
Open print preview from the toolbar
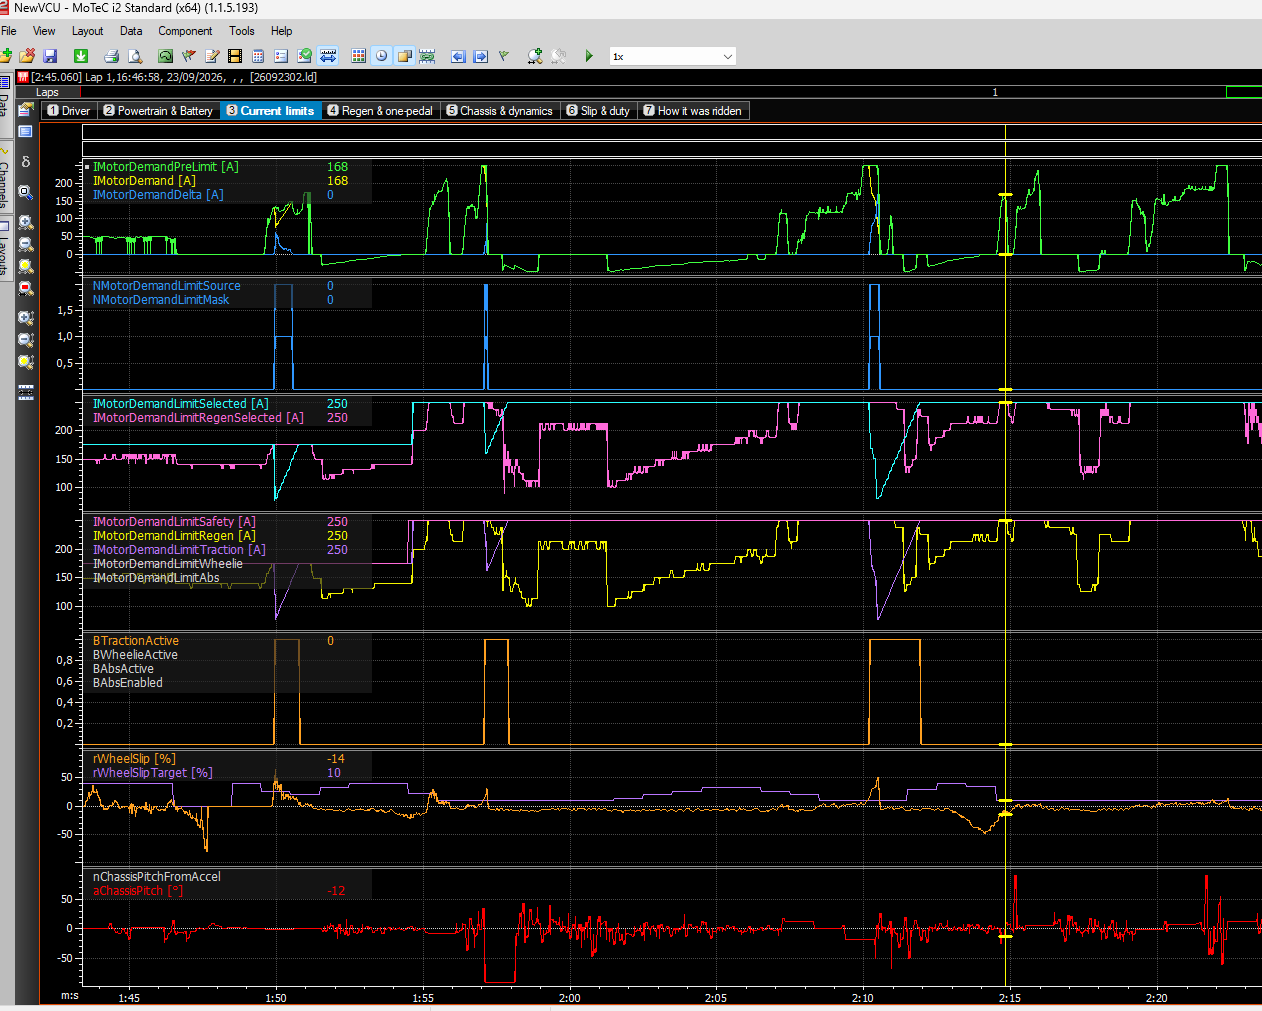135,56
